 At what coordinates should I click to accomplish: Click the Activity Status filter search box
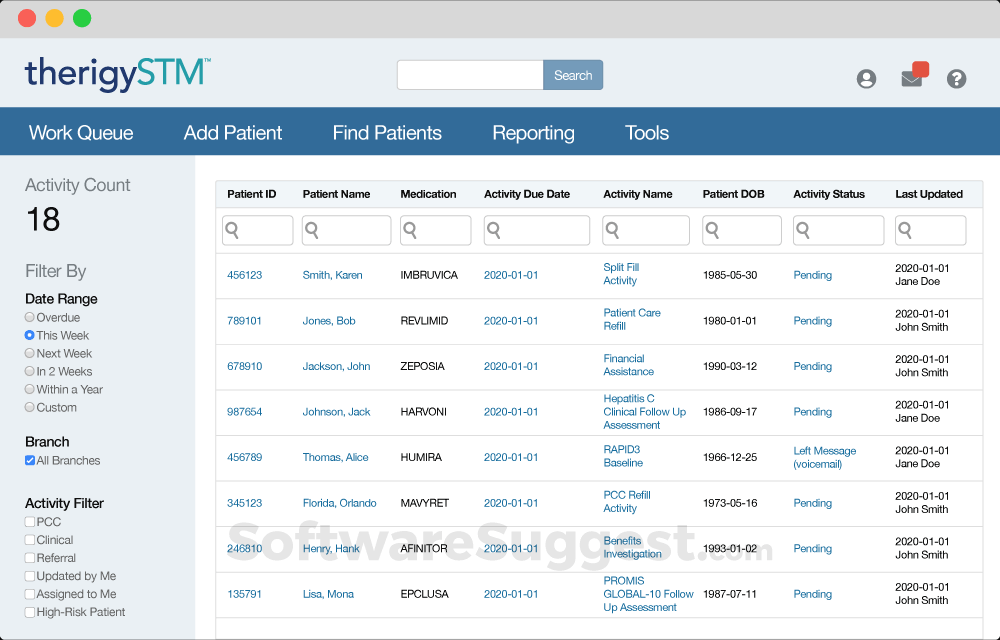click(838, 231)
